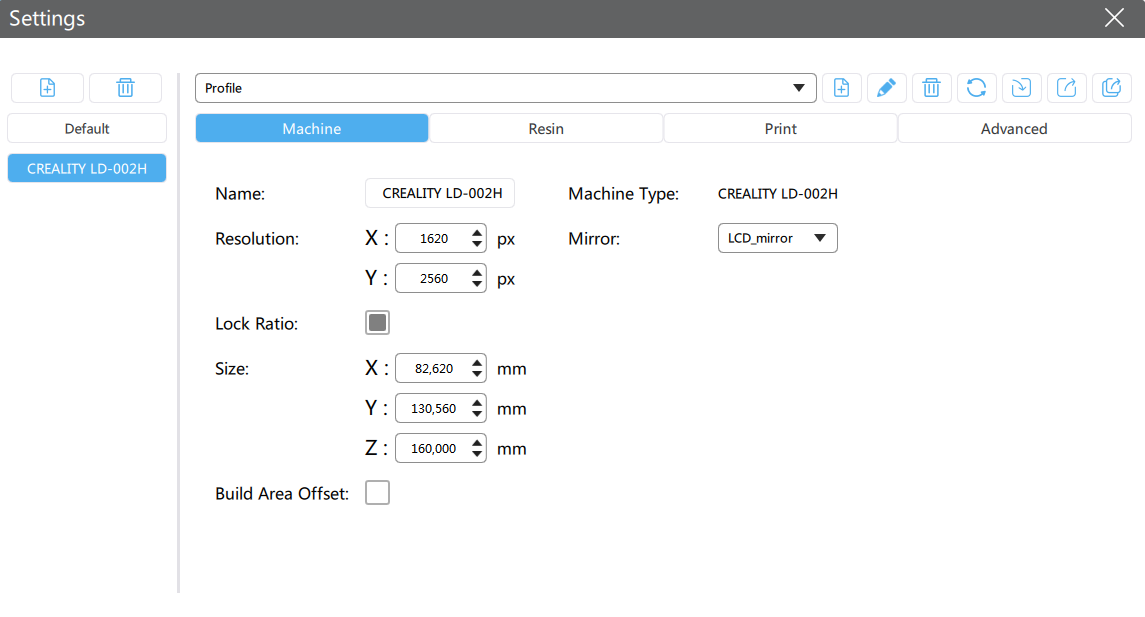Add a new machine in left sidebar
The width and height of the screenshot is (1145, 617).
click(x=47, y=88)
